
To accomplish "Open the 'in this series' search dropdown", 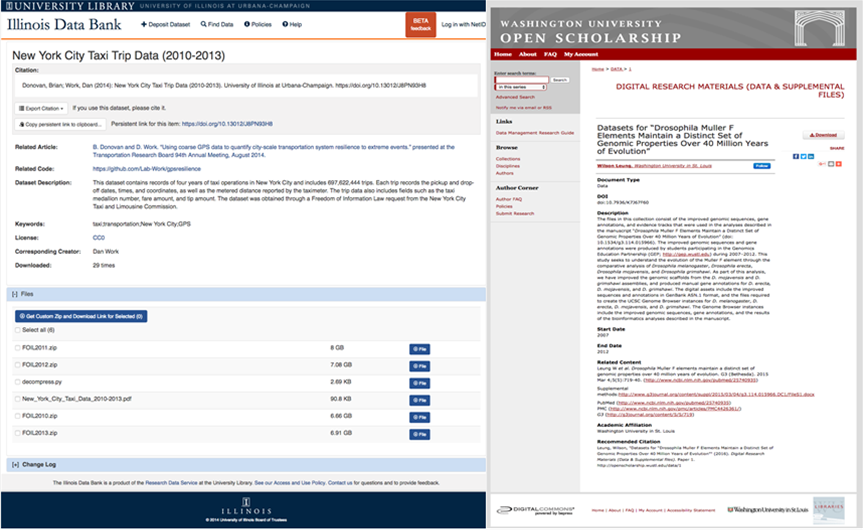I will click(x=521, y=87).
